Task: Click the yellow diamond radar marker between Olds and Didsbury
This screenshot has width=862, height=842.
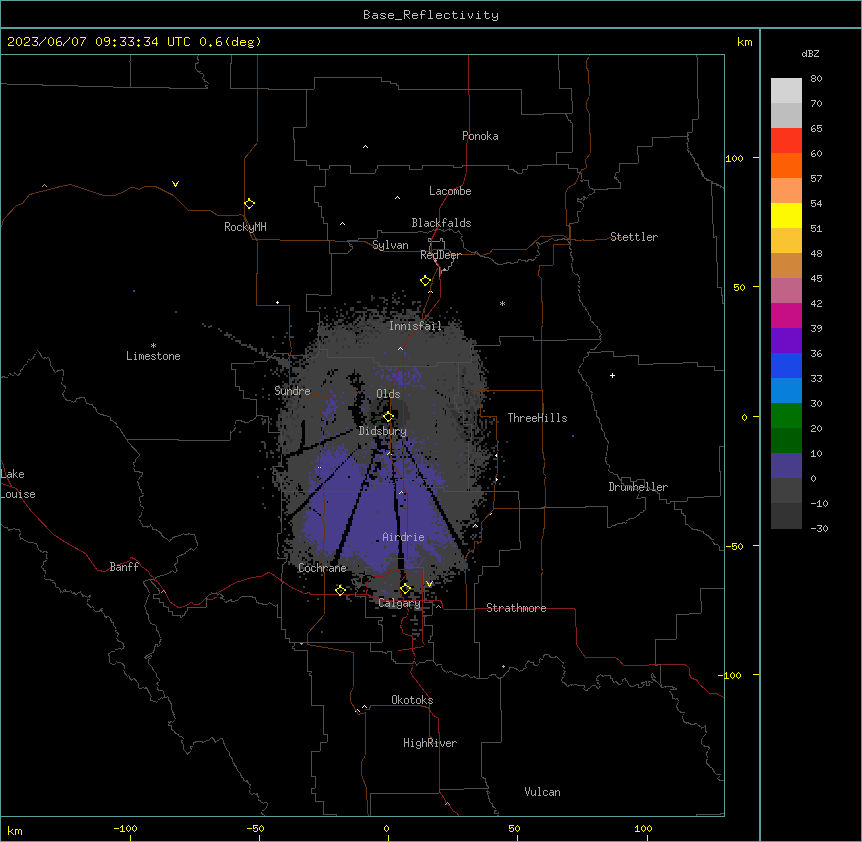Action: 388,416
